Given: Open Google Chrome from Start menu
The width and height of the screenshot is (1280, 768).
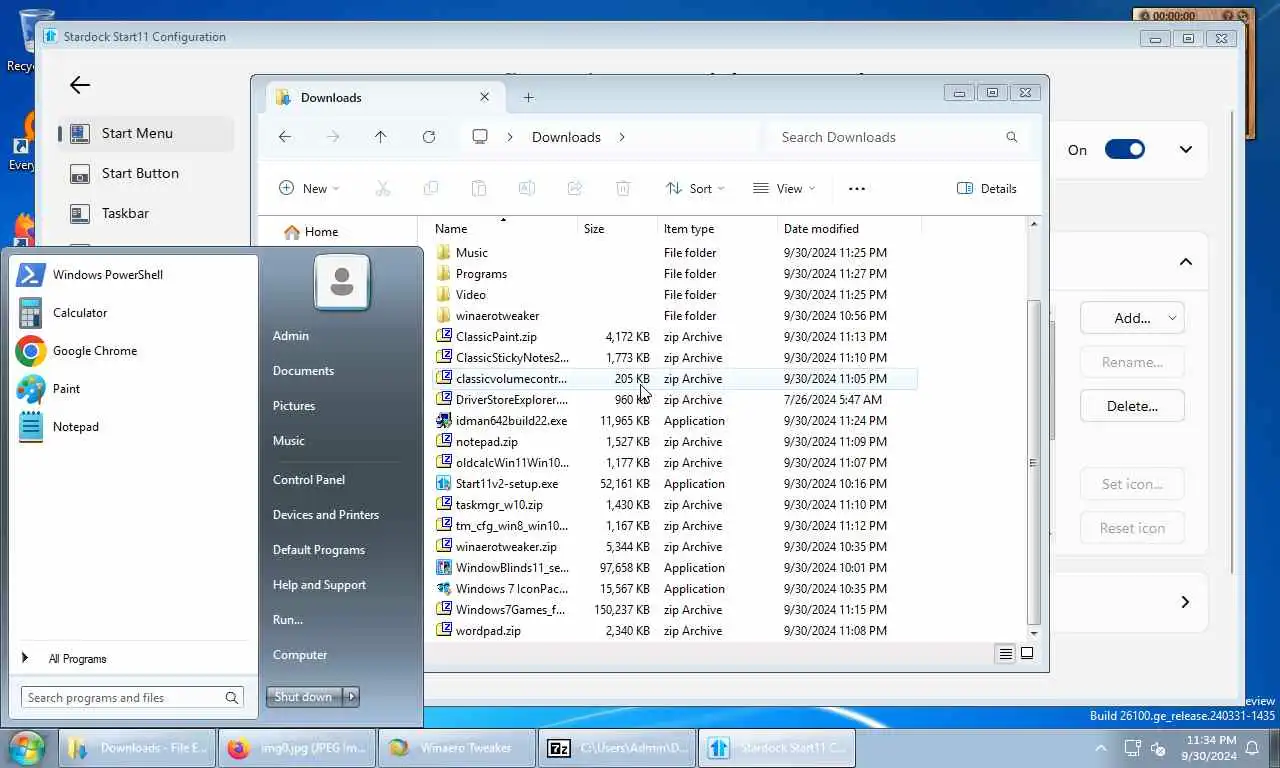Looking at the screenshot, I should tap(95, 351).
